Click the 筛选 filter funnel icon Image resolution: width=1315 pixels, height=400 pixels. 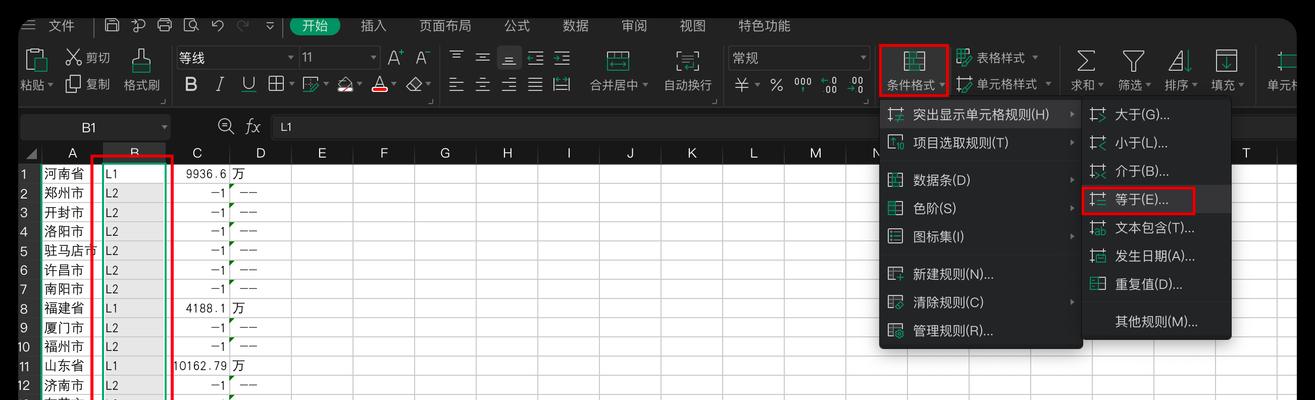tap(1132, 60)
